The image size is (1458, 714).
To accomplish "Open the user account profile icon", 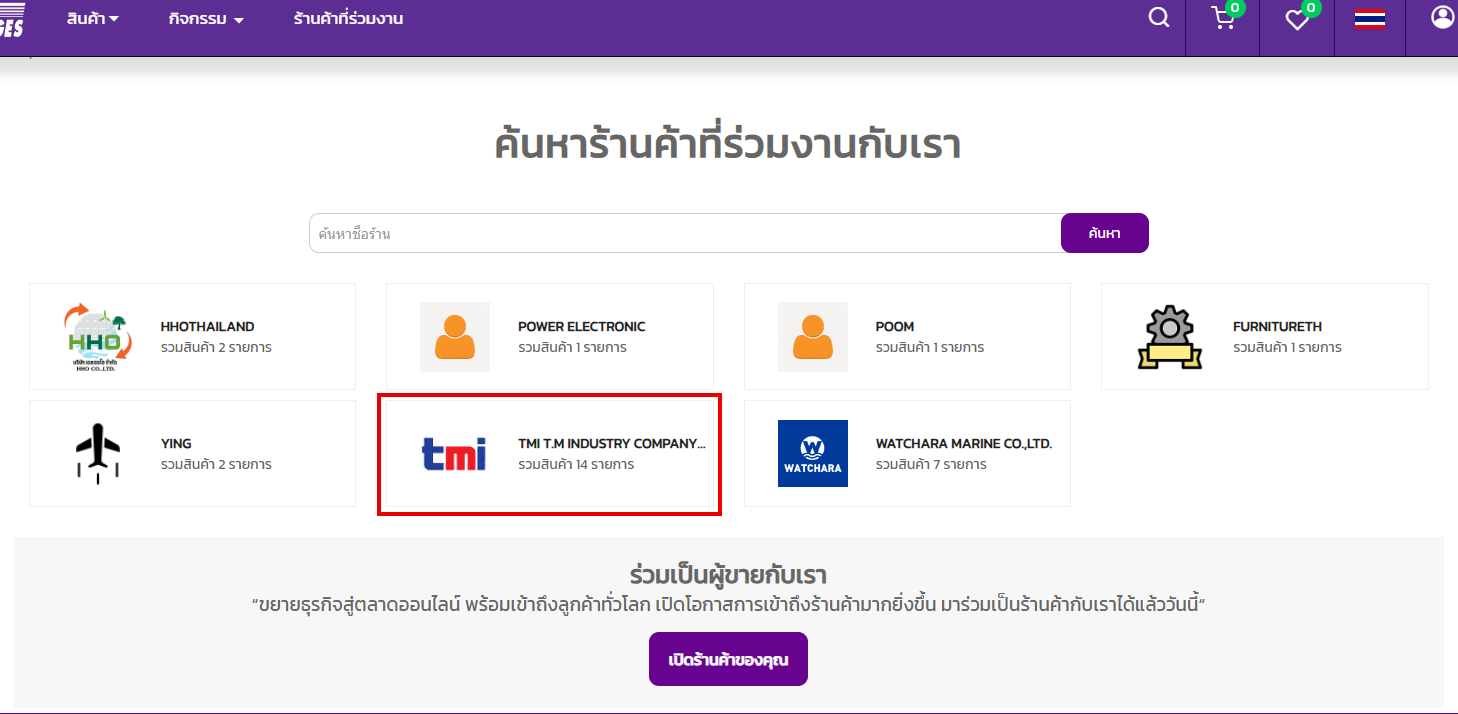I will coord(1442,18).
